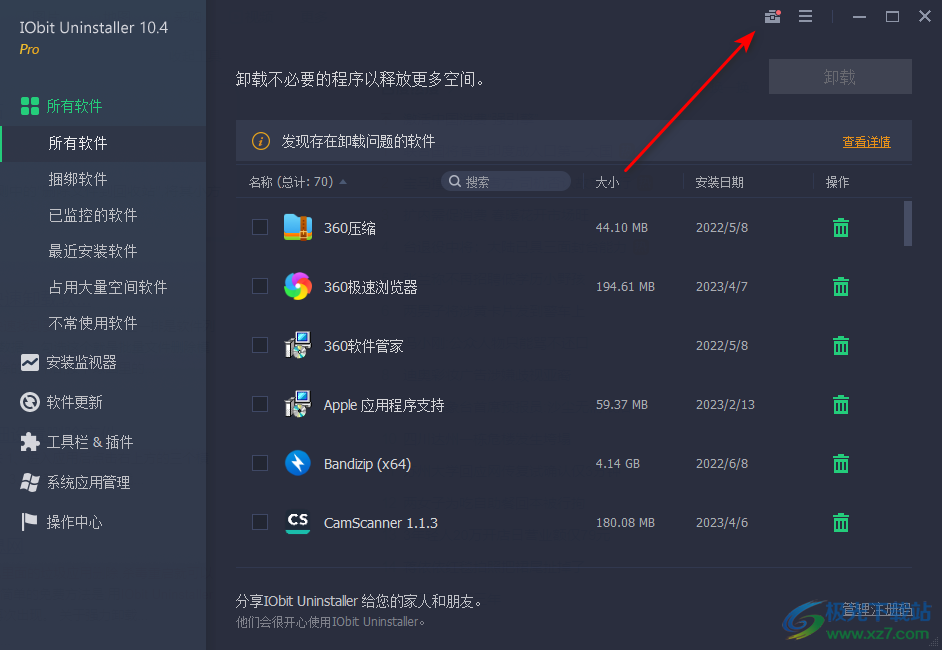Viewport: 942px width, 650px height.
Task: Click the magnifier icon in search box
Action: tap(455, 181)
